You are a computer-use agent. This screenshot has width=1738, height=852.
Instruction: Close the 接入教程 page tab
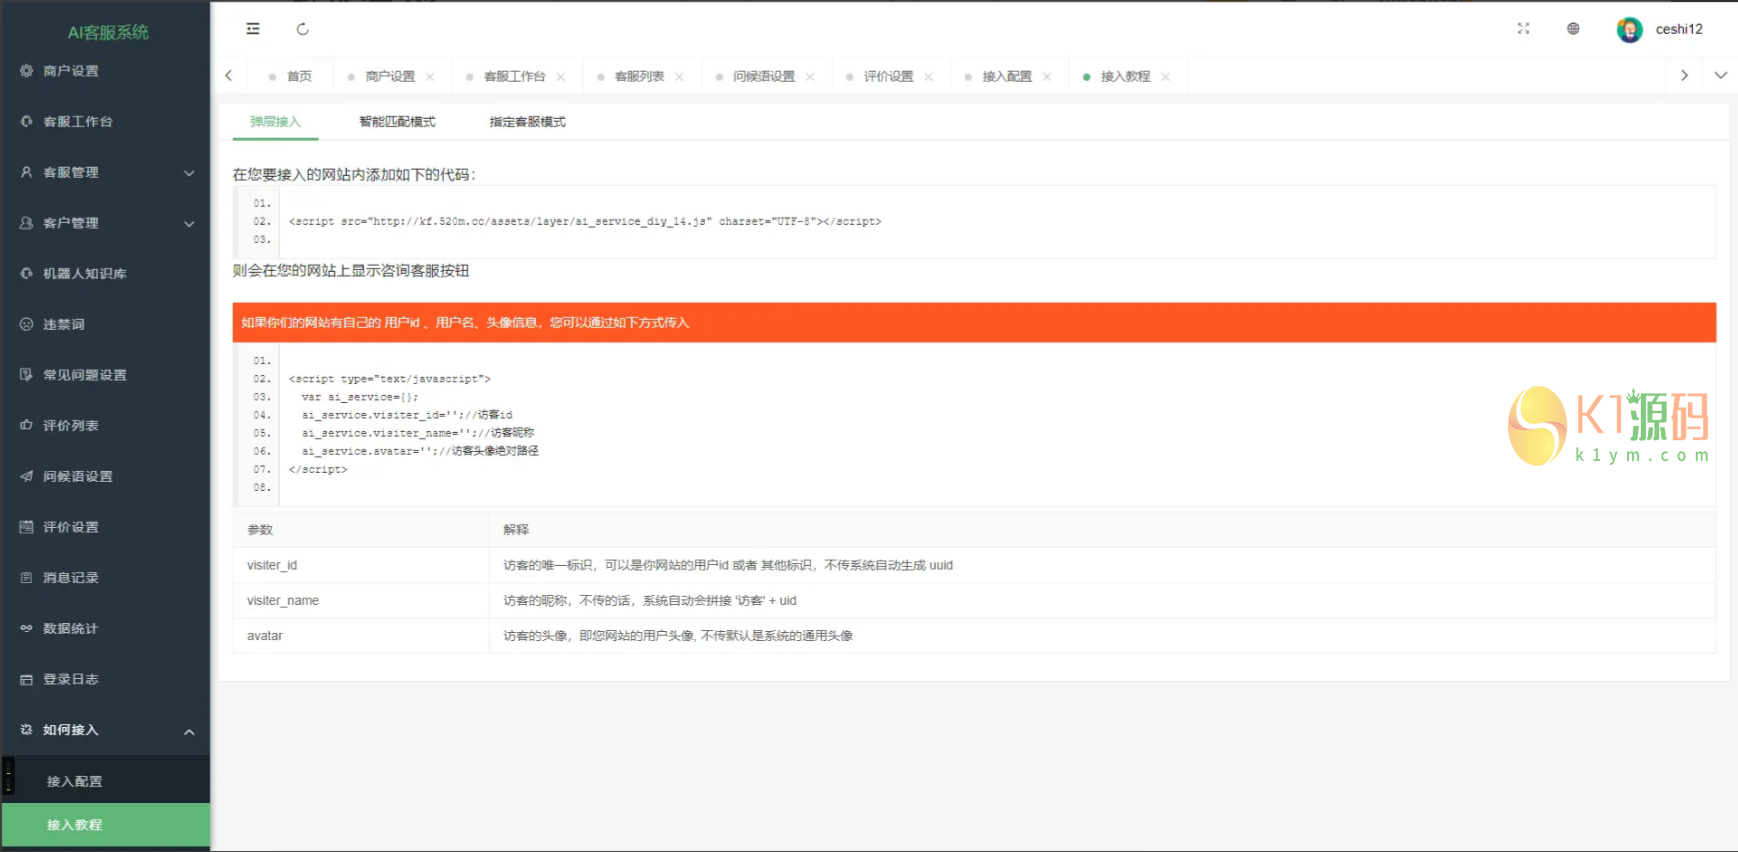pos(1166,77)
